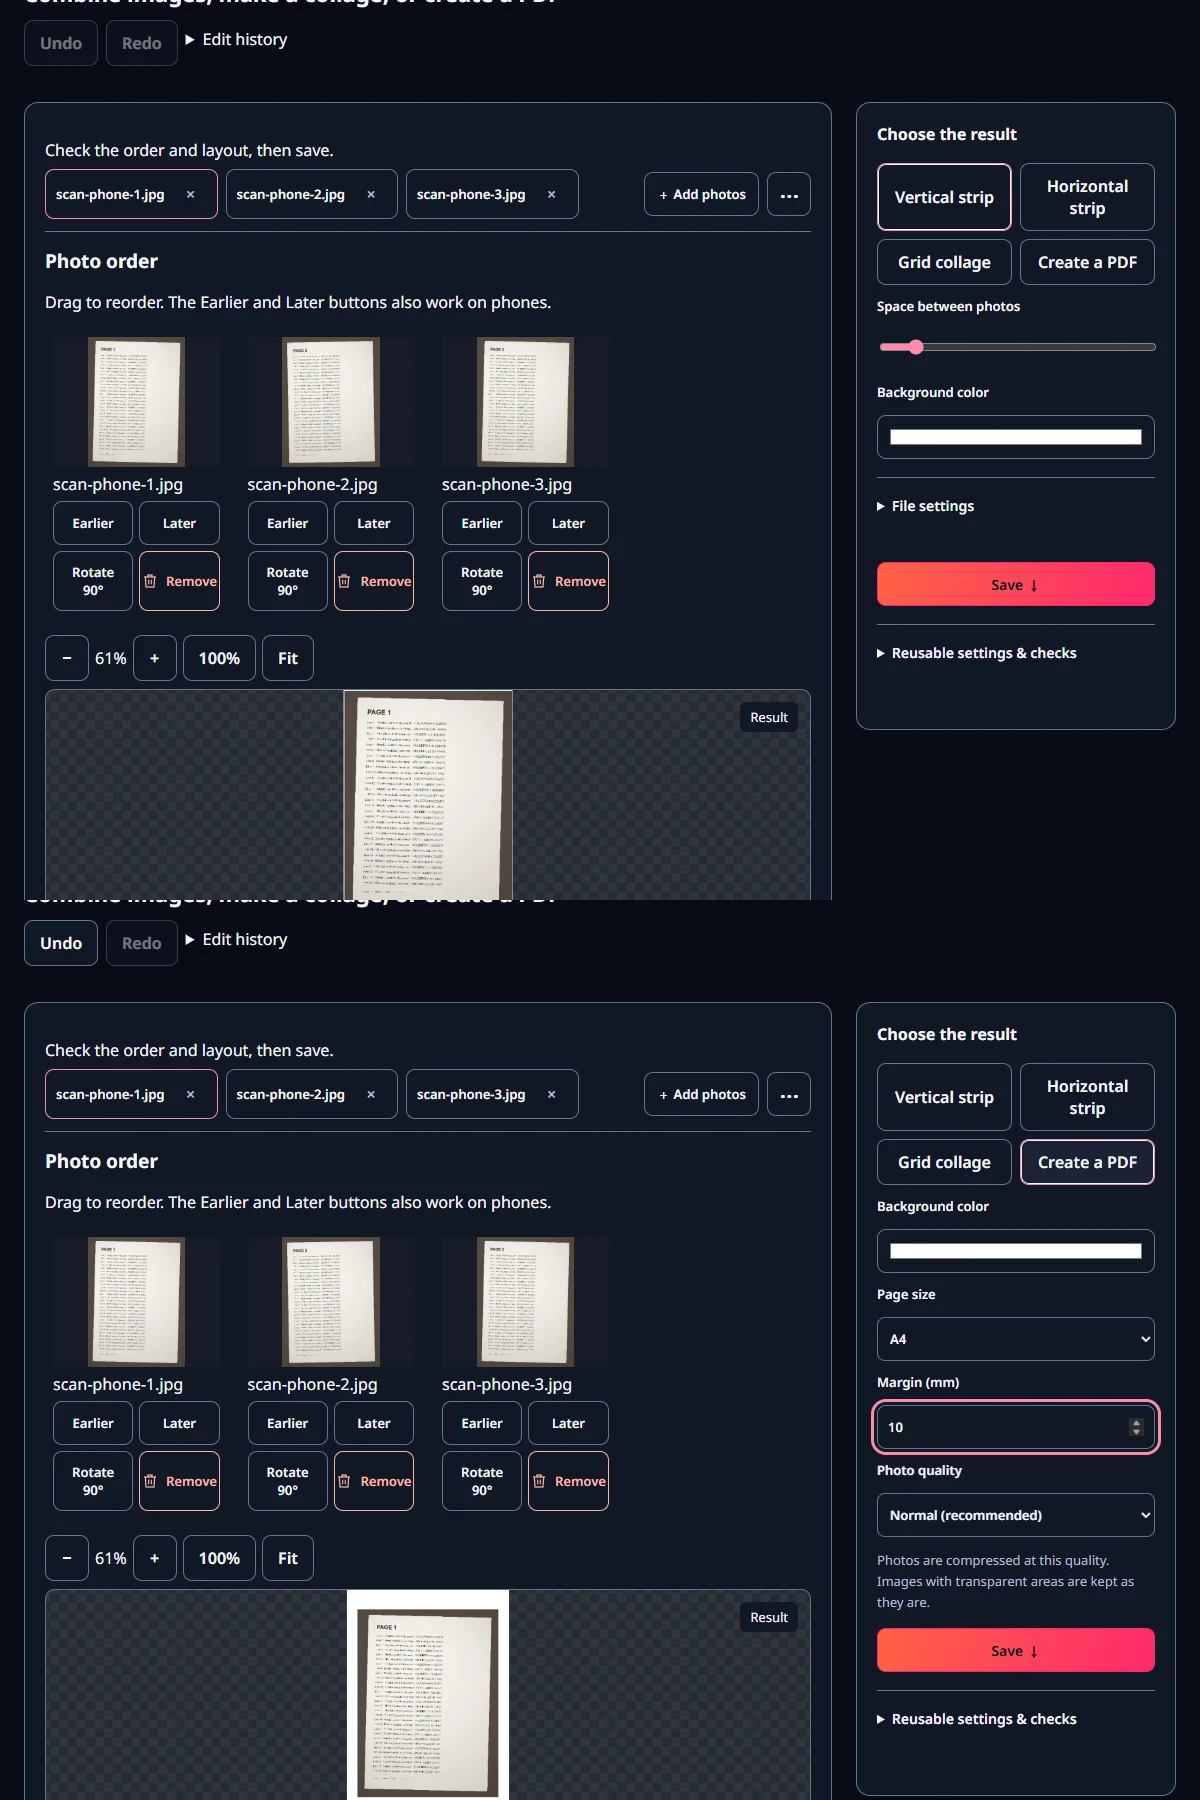Choose Create a PDF in upper panel
The image size is (1200, 1800).
tap(1087, 262)
